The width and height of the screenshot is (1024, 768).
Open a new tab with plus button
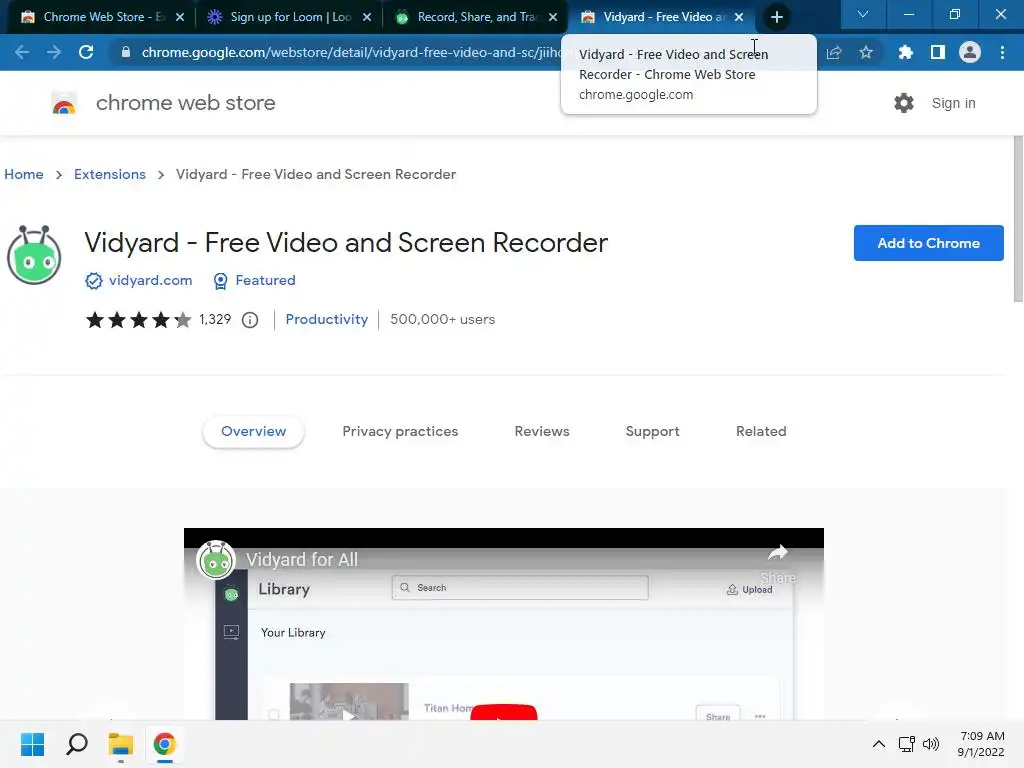tap(776, 17)
